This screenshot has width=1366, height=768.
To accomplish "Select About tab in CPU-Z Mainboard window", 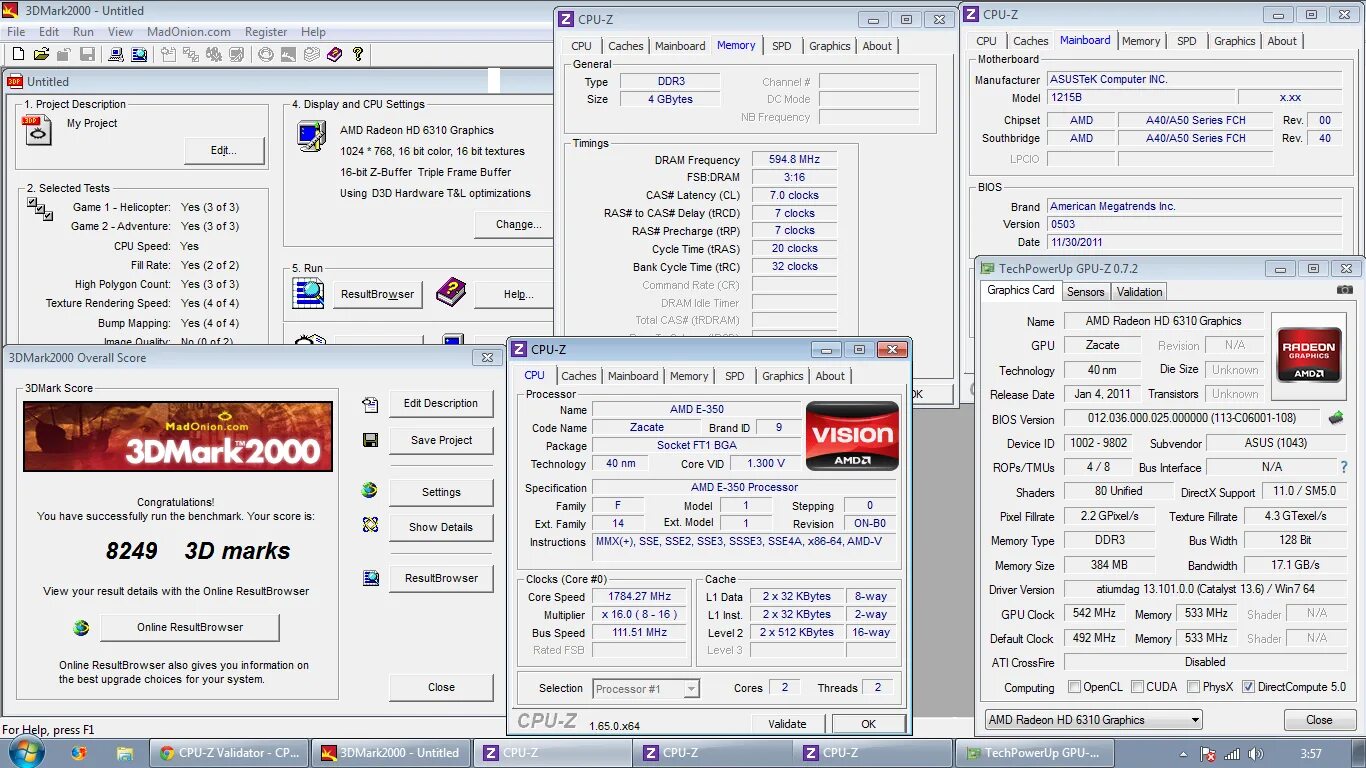I will coord(1282,41).
